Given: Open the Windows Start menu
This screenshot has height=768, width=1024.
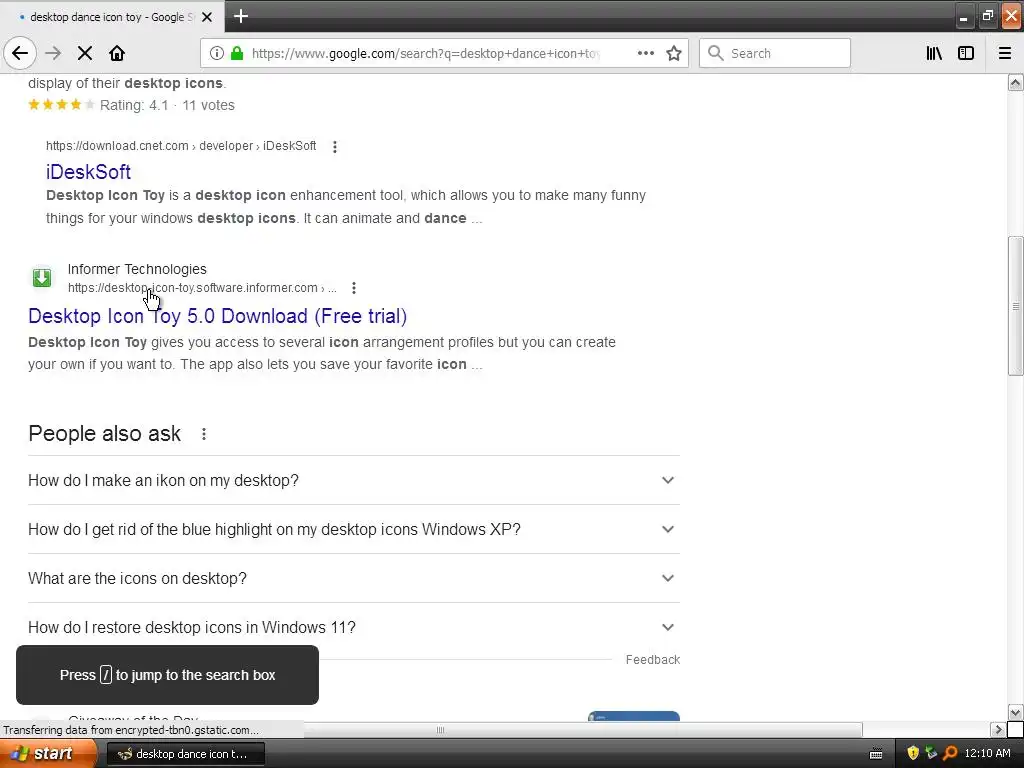Looking at the screenshot, I should 48,754.
